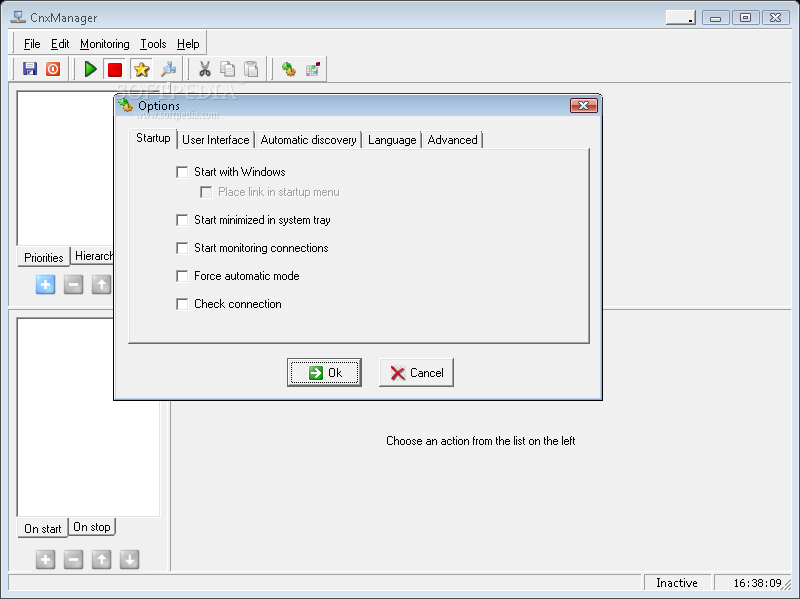Stop monitoring with the red square icon

(x=115, y=69)
